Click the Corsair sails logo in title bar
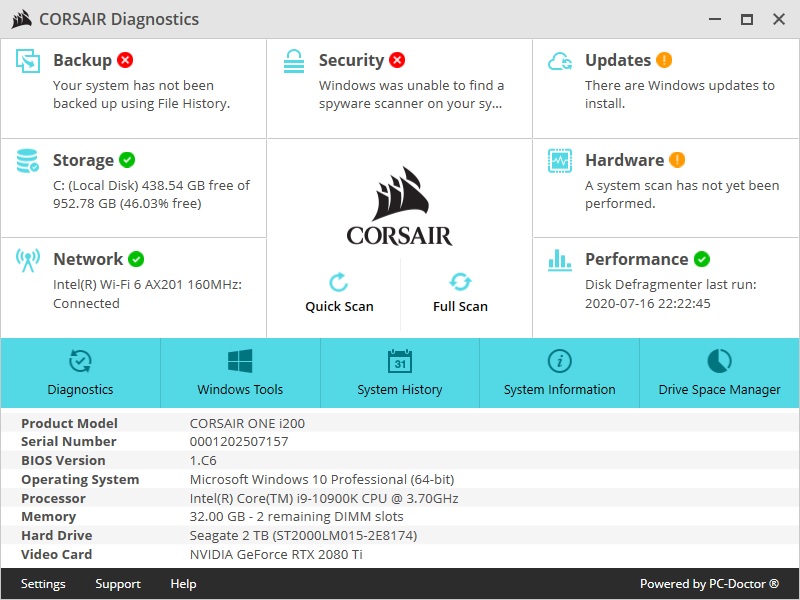This screenshot has height=600, width=800. tap(21, 19)
